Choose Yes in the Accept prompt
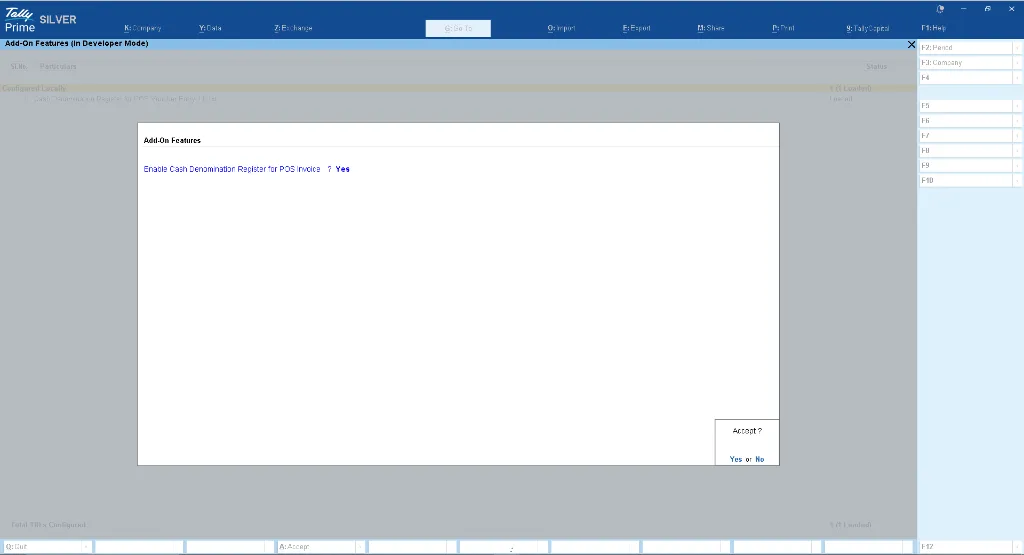 [736, 459]
